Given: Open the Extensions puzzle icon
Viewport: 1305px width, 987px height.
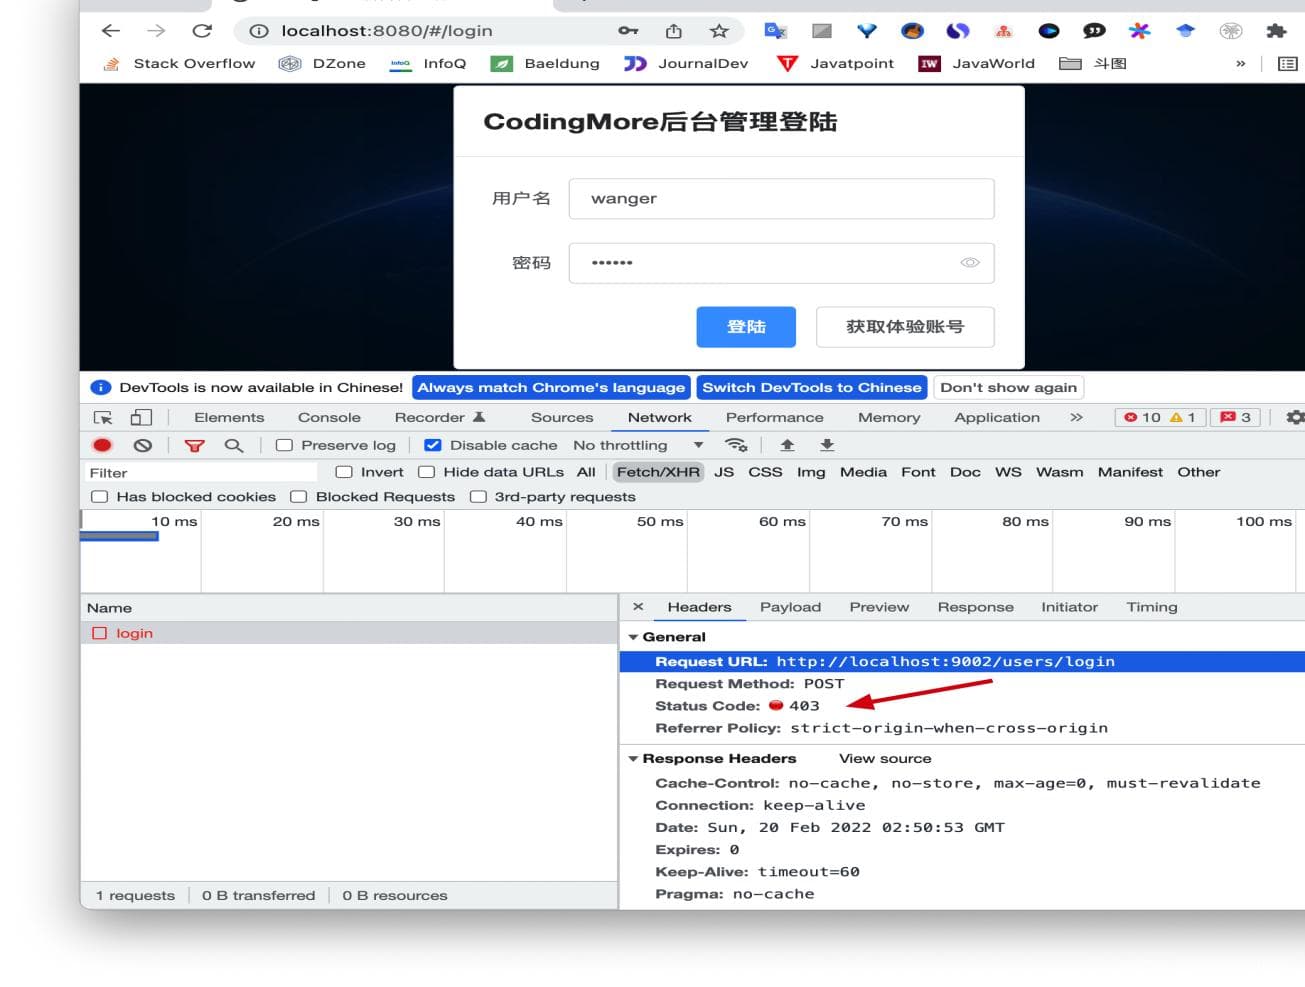Looking at the screenshot, I should 1276,31.
